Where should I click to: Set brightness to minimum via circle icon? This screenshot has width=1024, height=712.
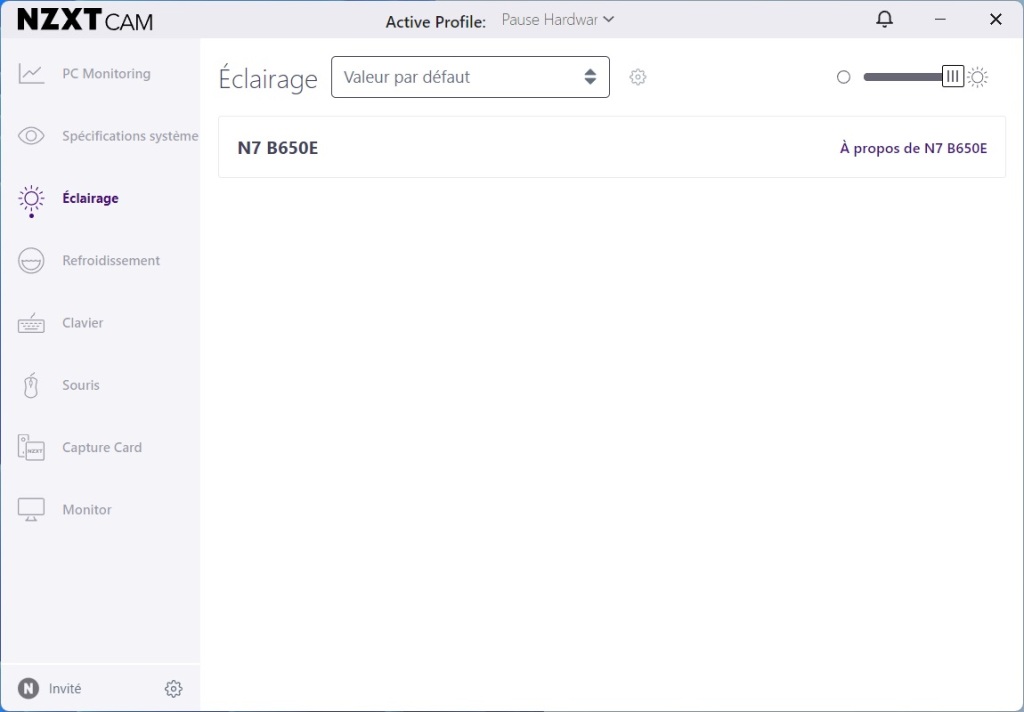(x=843, y=77)
